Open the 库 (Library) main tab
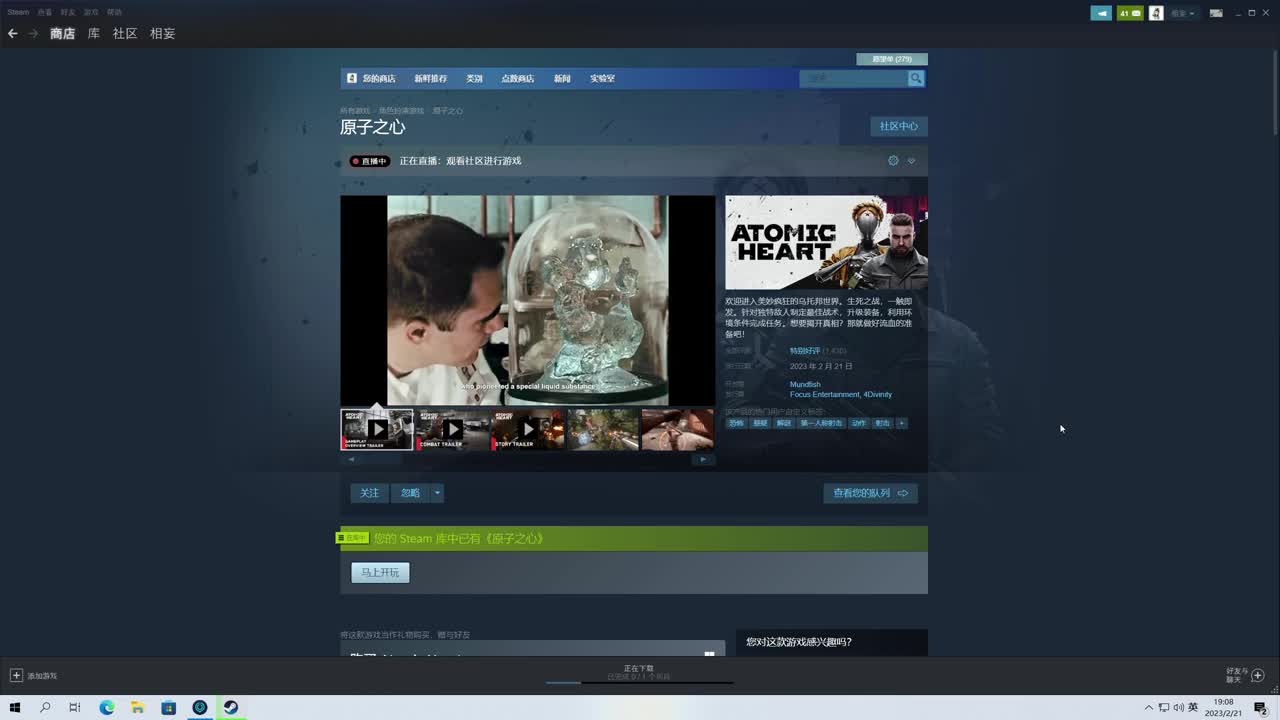The image size is (1280, 720). pyautogui.click(x=94, y=33)
